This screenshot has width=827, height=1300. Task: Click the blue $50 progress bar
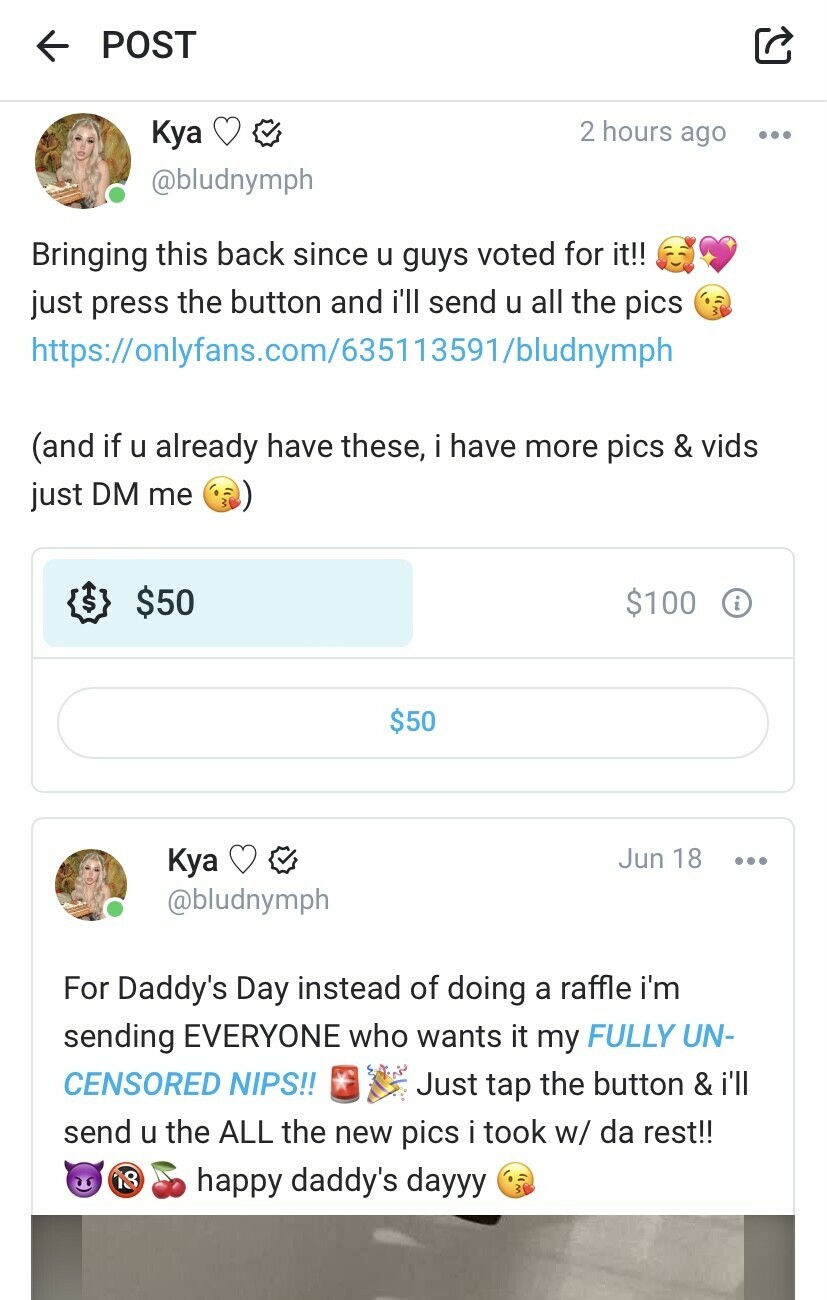click(x=228, y=603)
